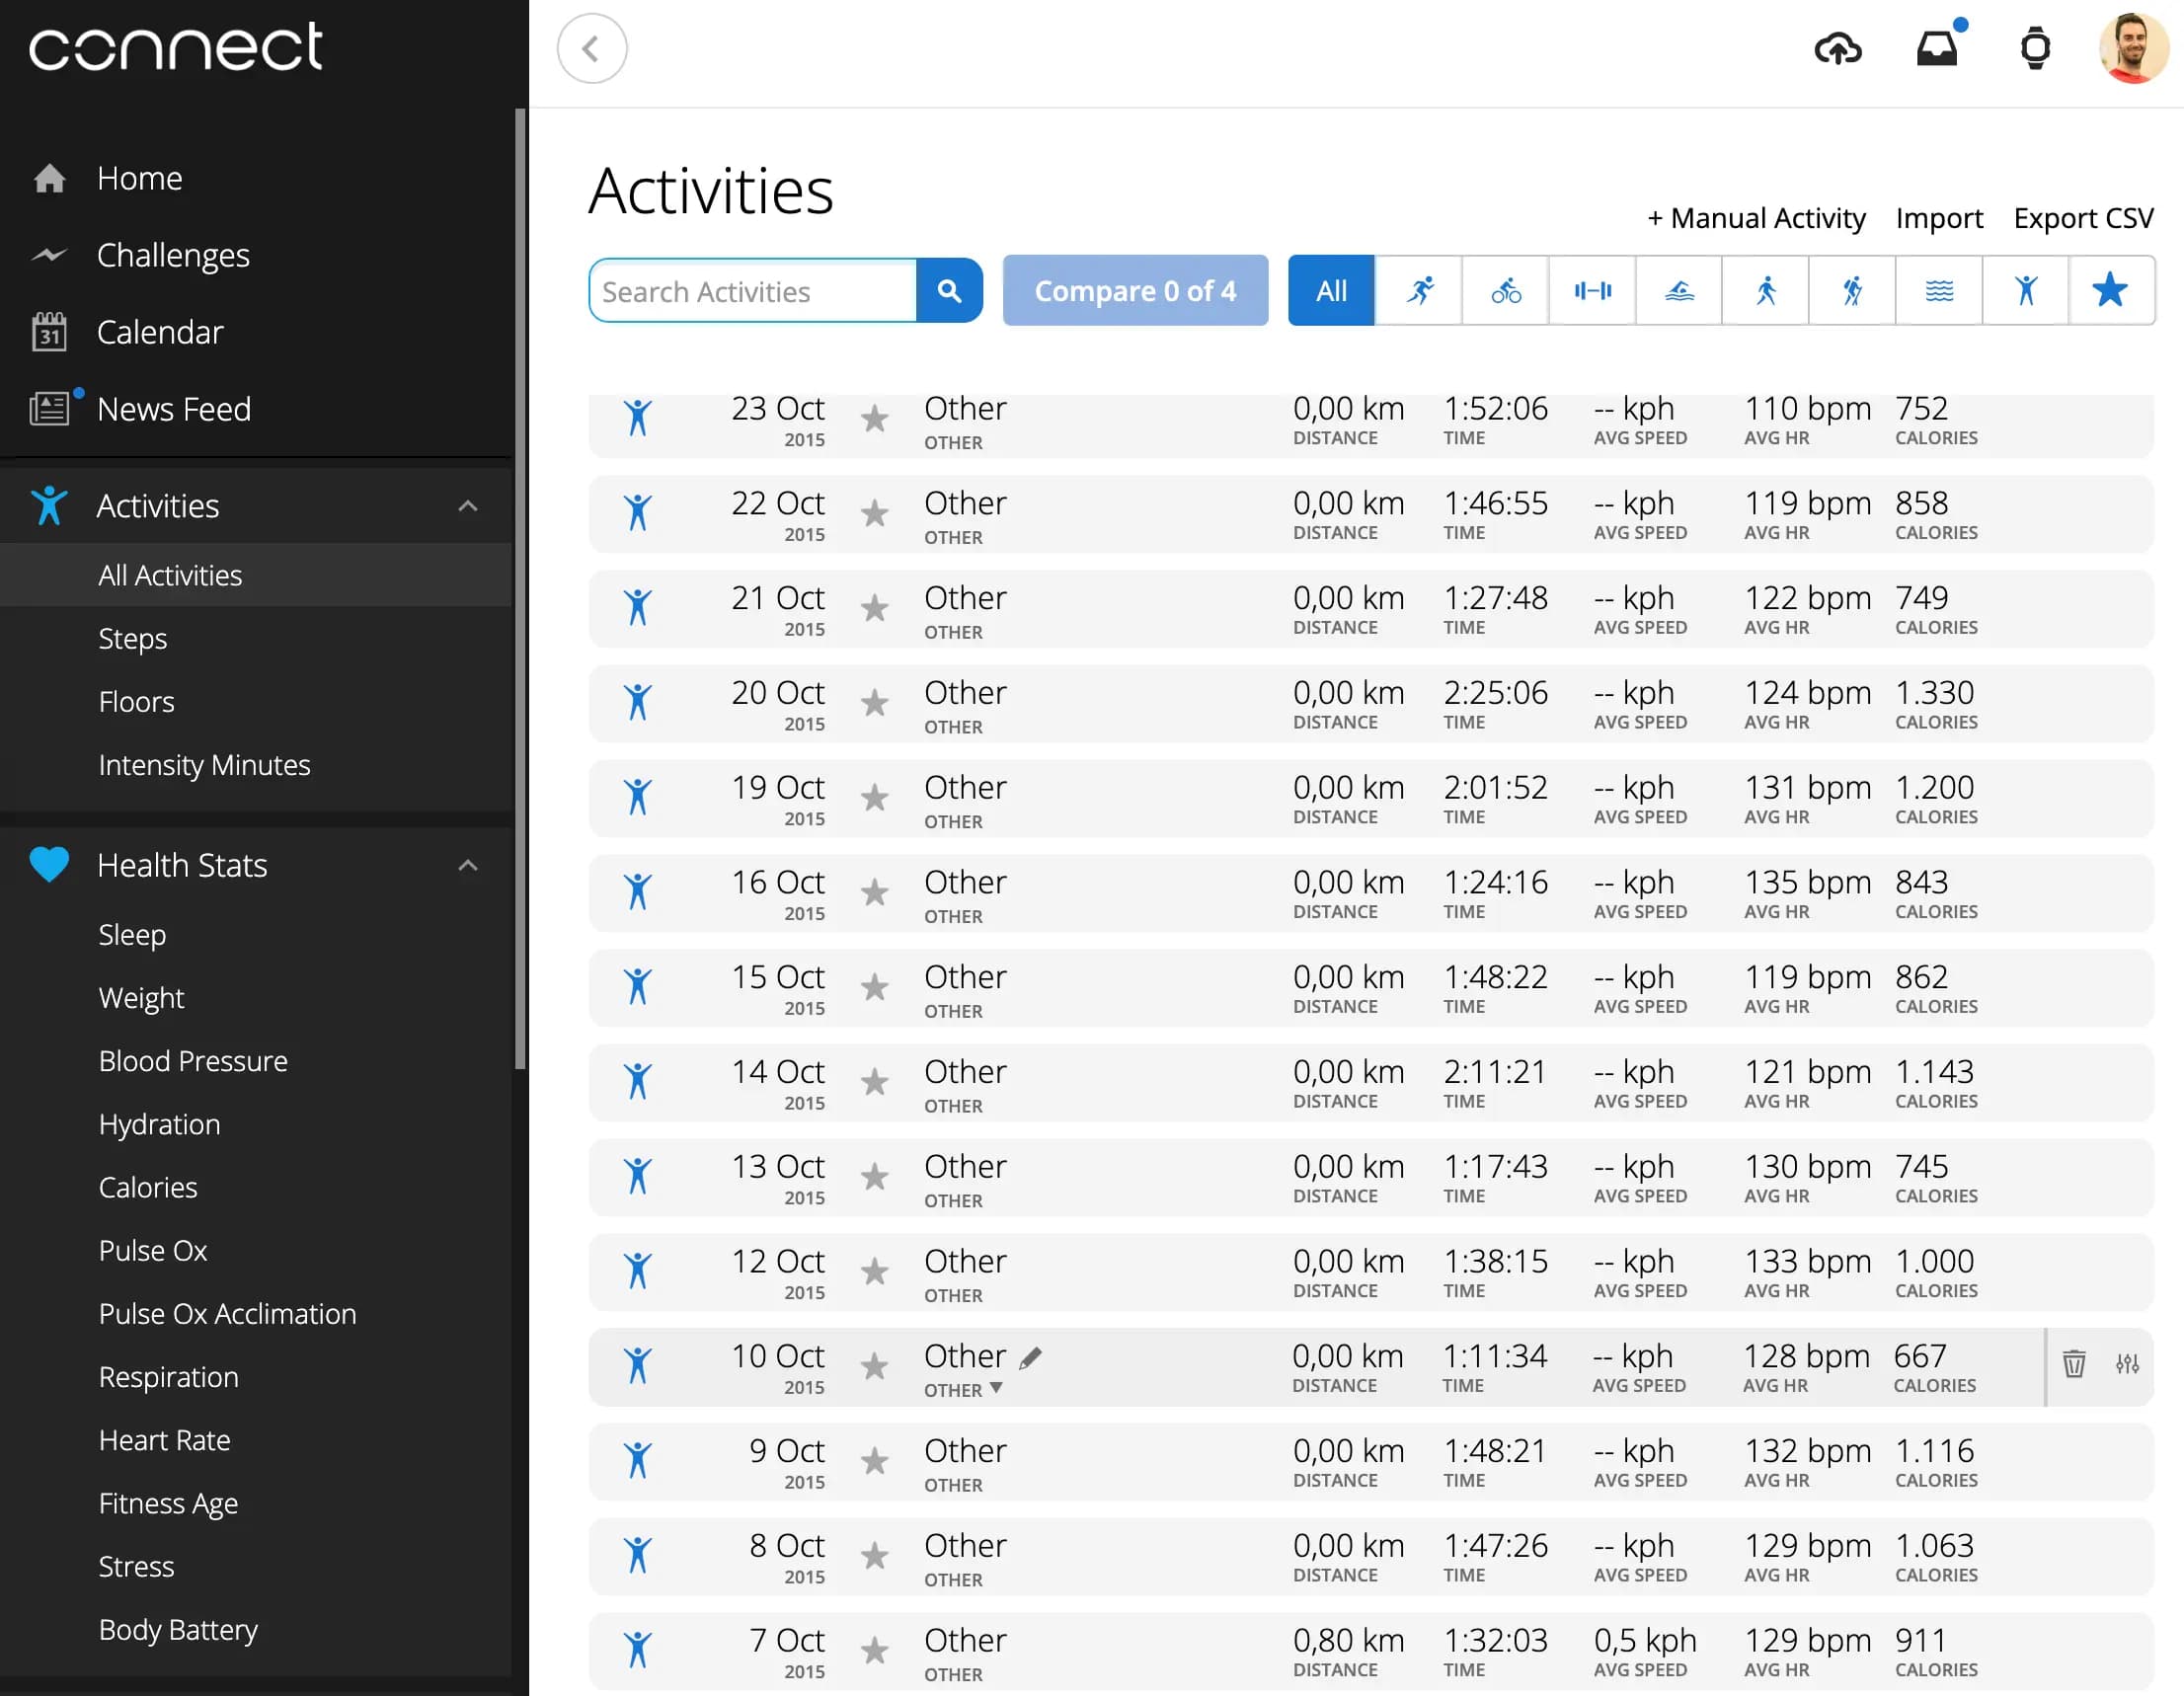Image resolution: width=2184 pixels, height=1696 pixels.
Task: Export activities as CSV
Action: tap(2084, 218)
